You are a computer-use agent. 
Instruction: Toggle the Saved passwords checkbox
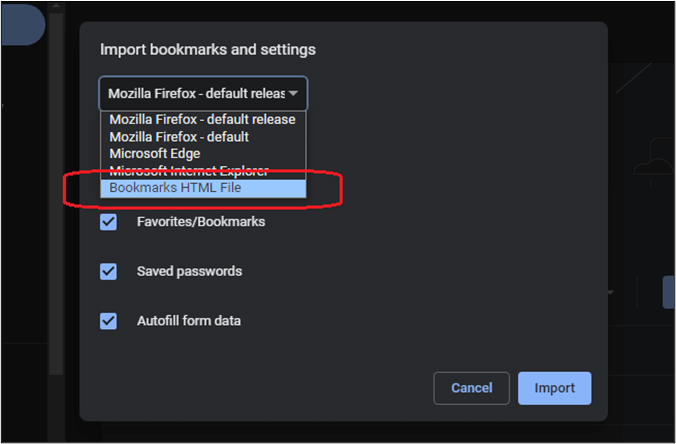(109, 271)
